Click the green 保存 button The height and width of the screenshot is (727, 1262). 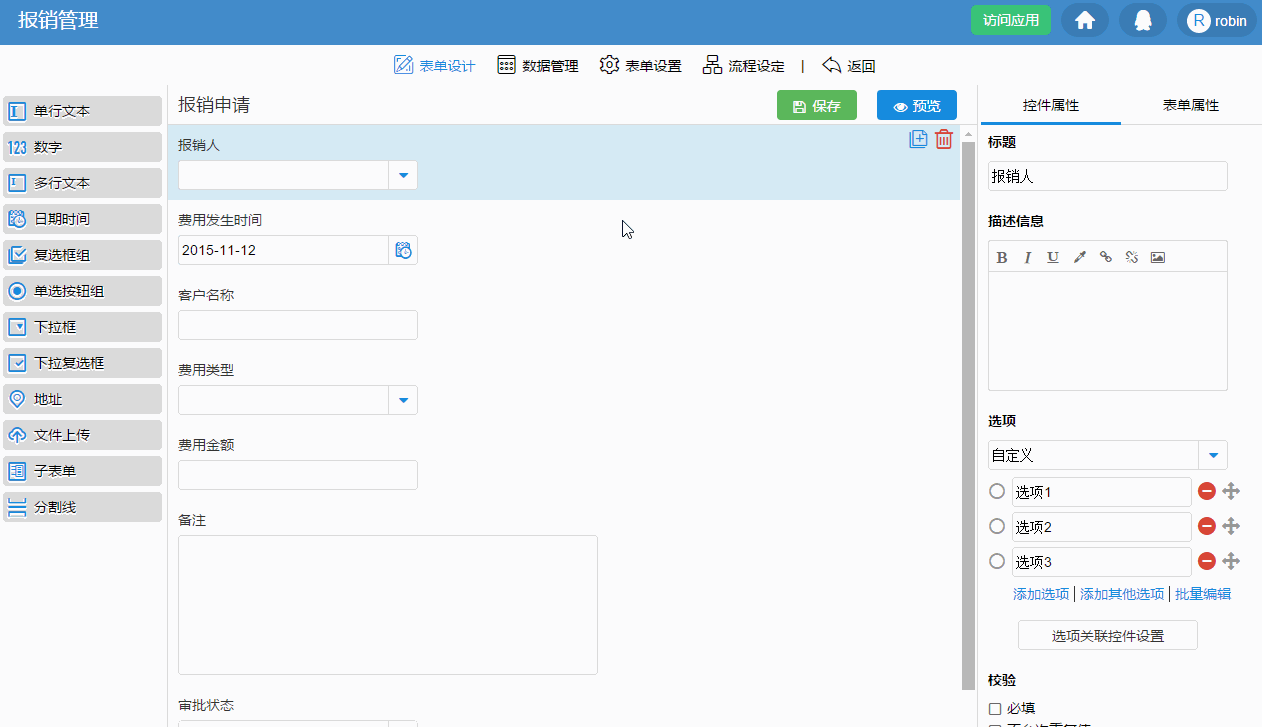[x=816, y=106]
